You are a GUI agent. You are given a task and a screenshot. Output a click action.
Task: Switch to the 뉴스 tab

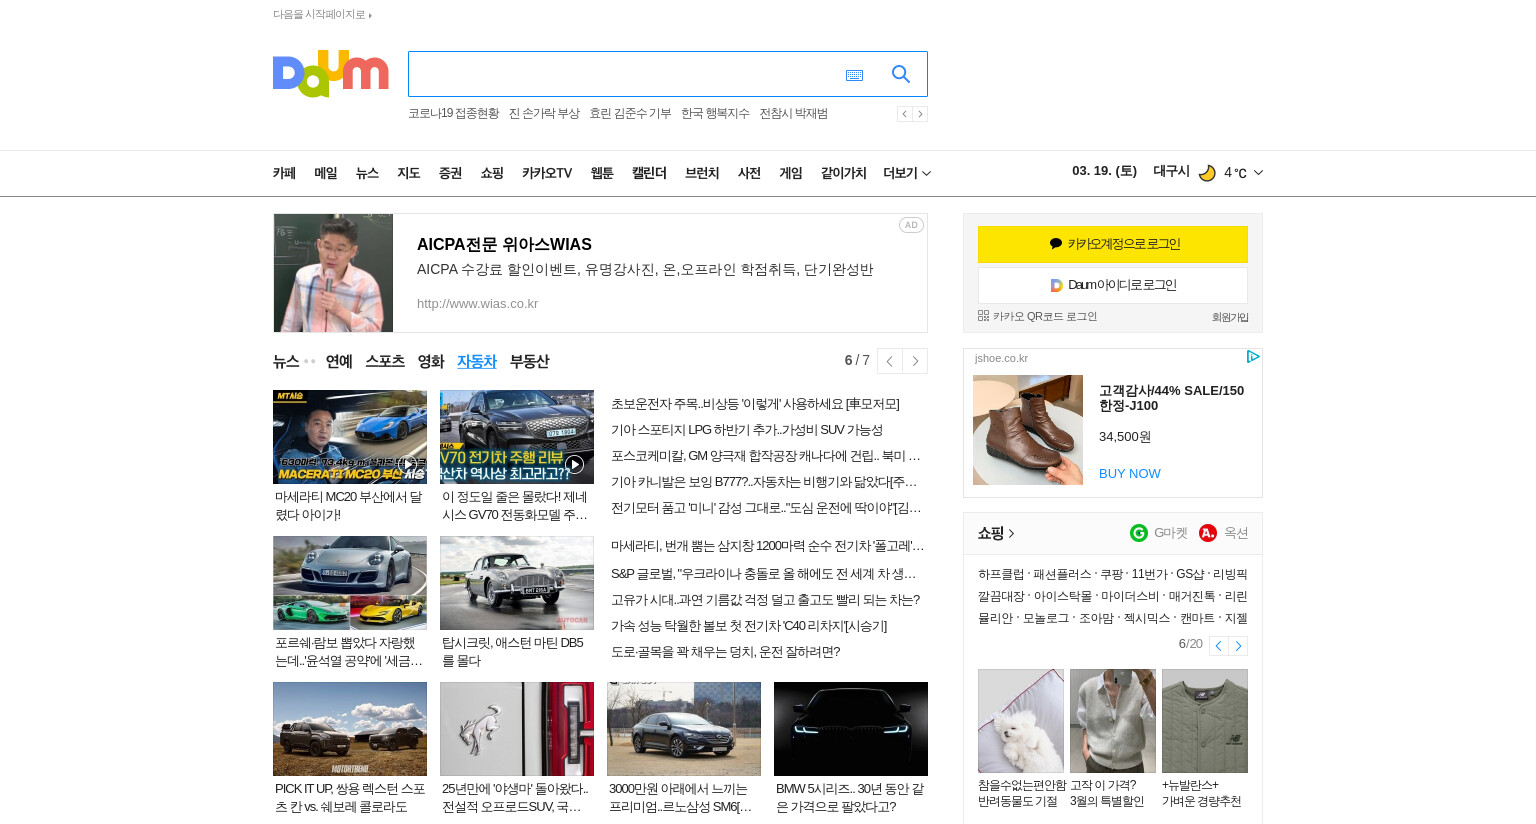click(286, 361)
